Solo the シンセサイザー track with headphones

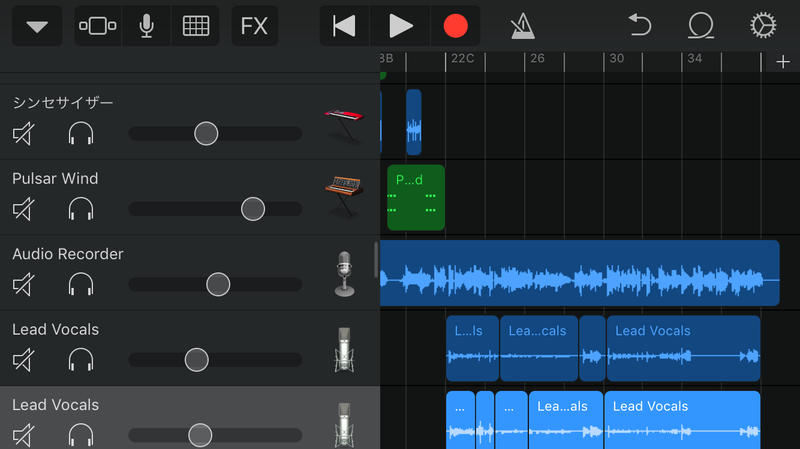(81, 134)
